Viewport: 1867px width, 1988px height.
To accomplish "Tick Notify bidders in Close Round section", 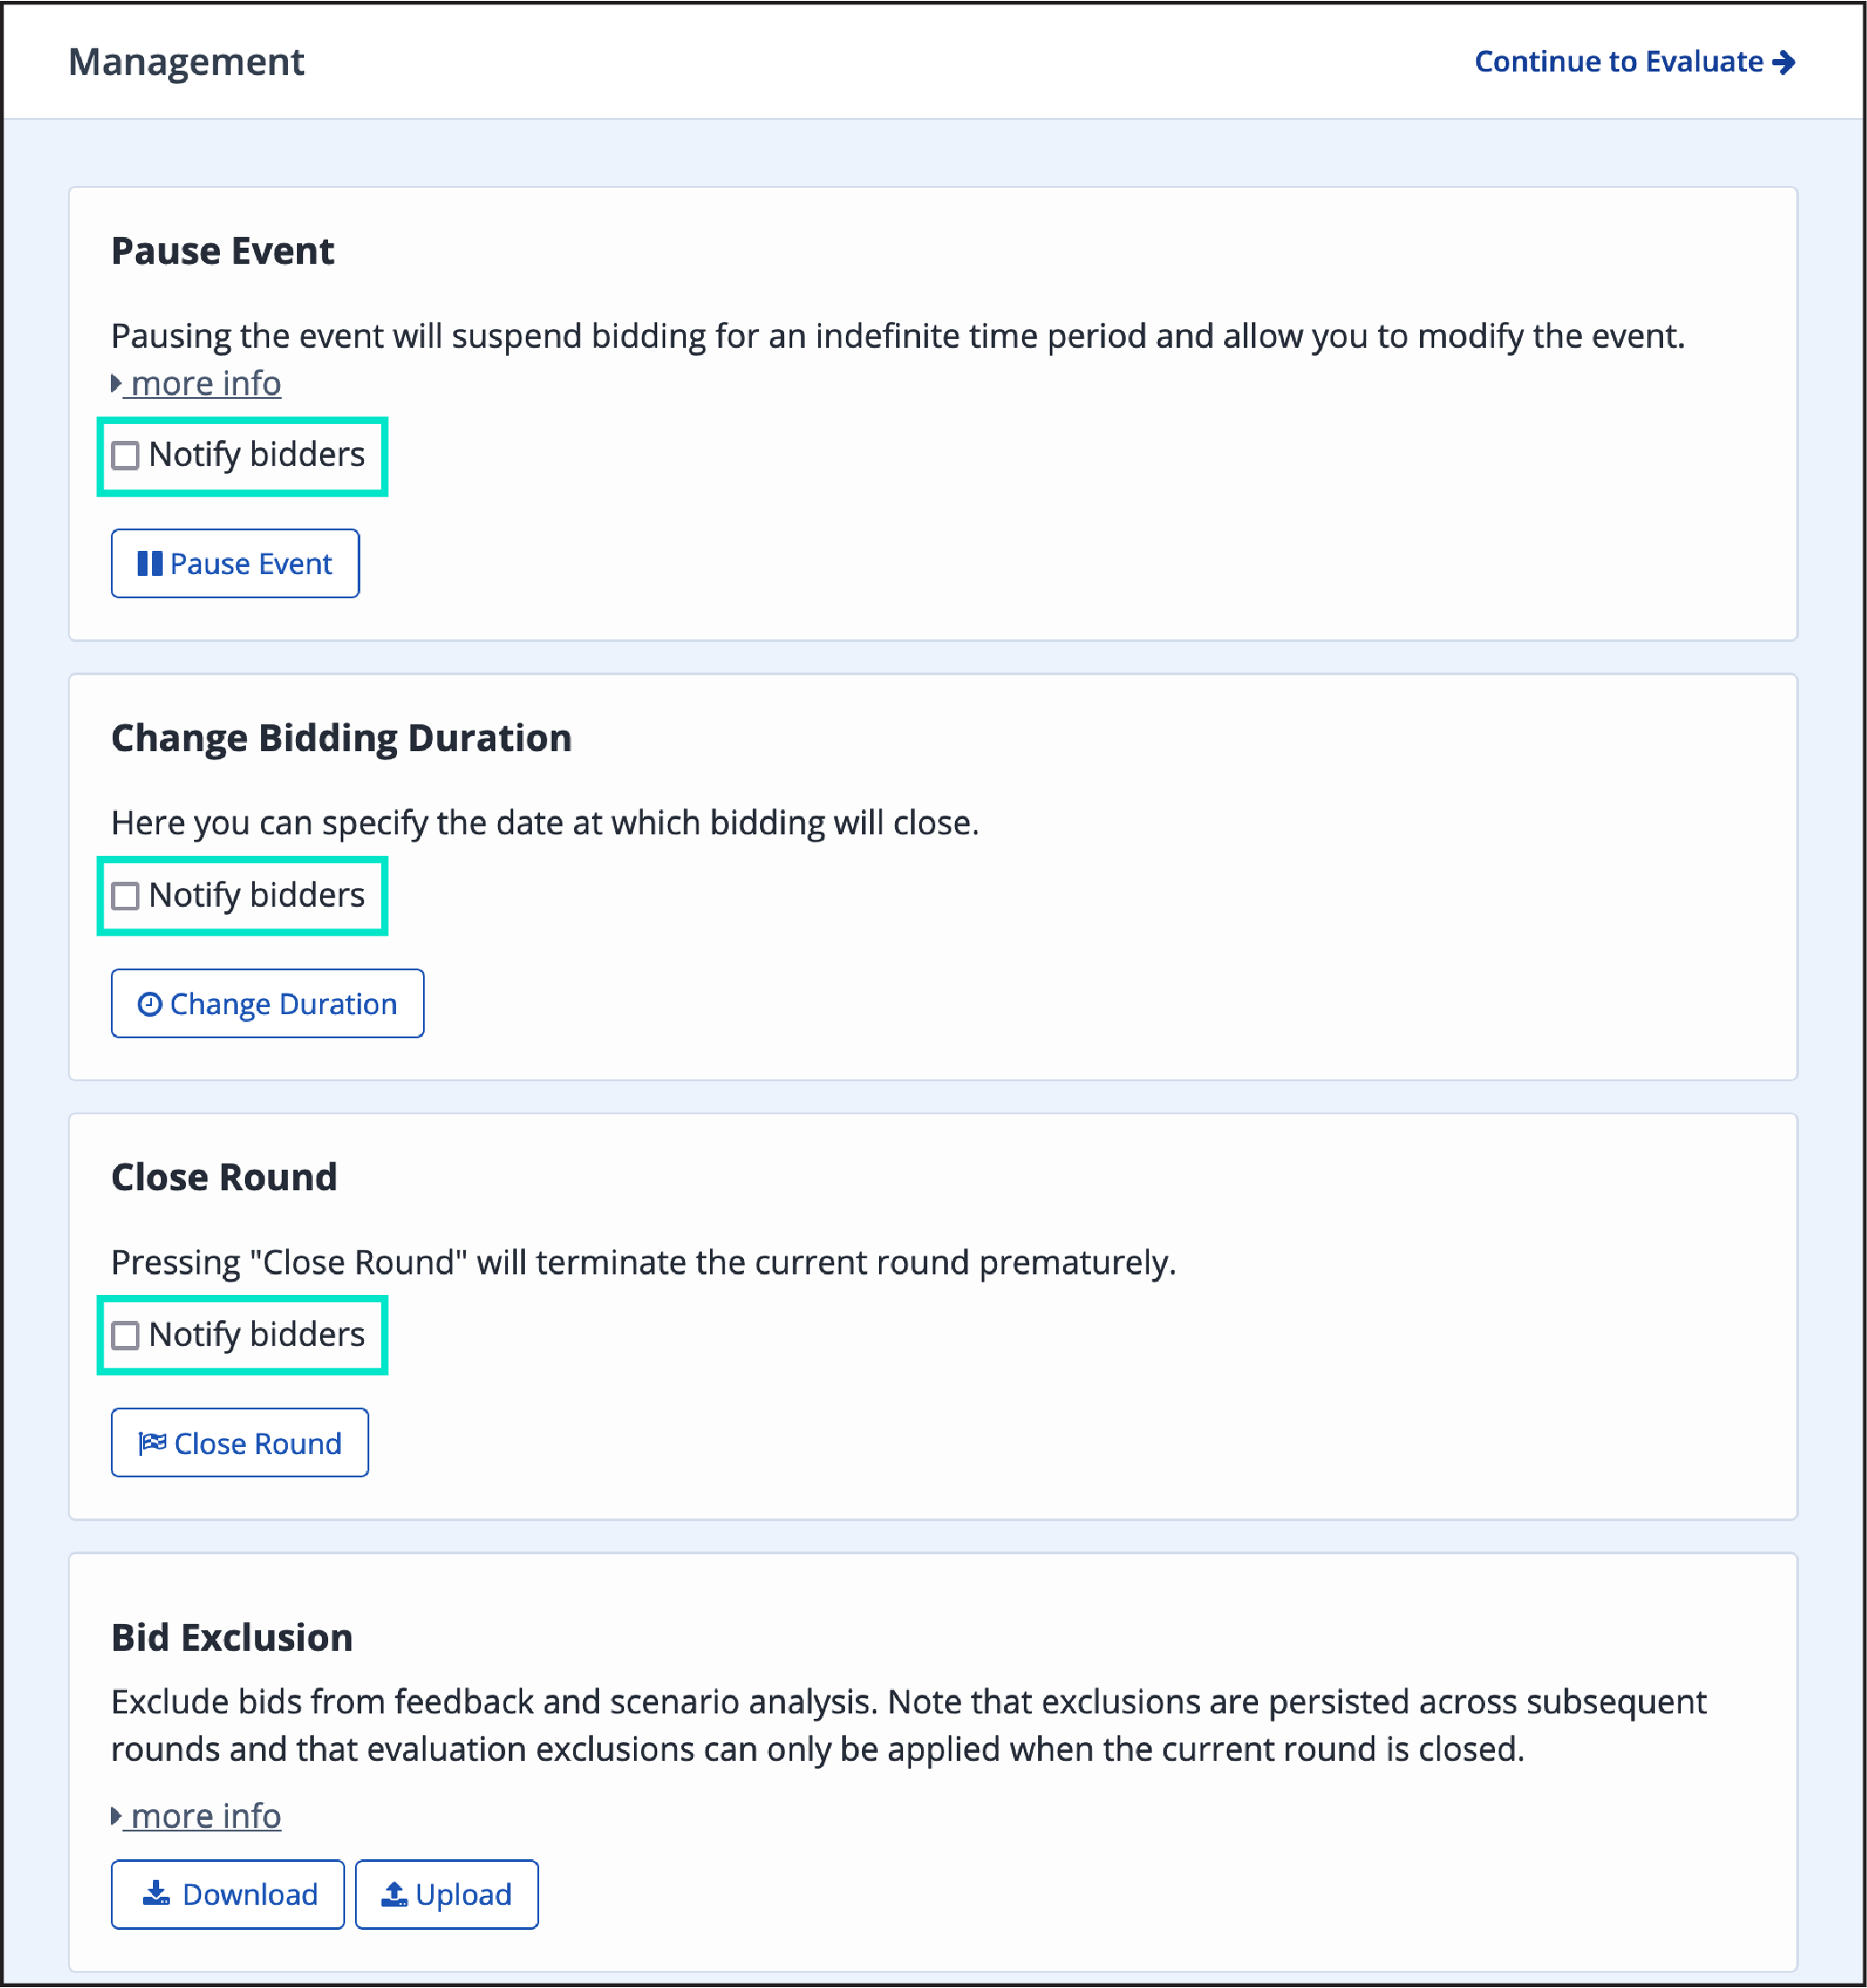I will coord(125,1335).
